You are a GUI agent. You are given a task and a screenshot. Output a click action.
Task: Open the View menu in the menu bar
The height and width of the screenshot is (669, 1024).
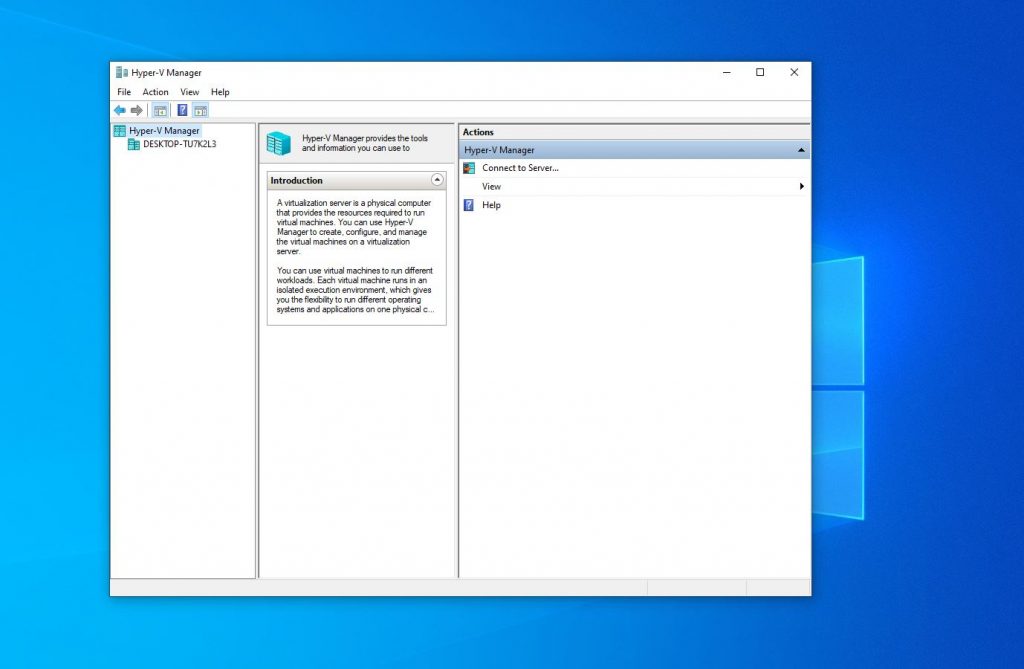(x=189, y=92)
